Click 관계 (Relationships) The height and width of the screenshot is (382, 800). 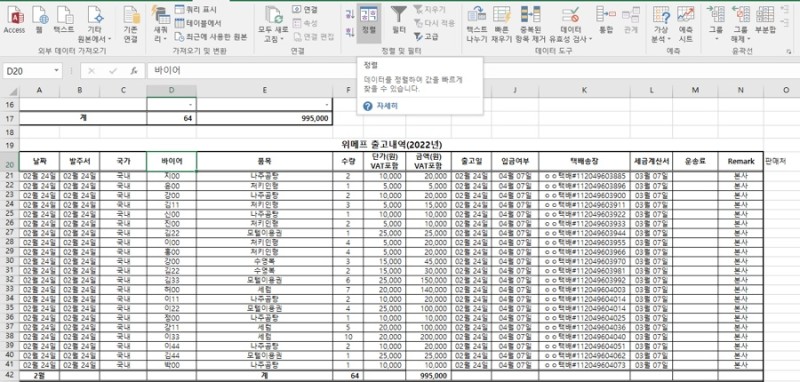tap(631, 20)
